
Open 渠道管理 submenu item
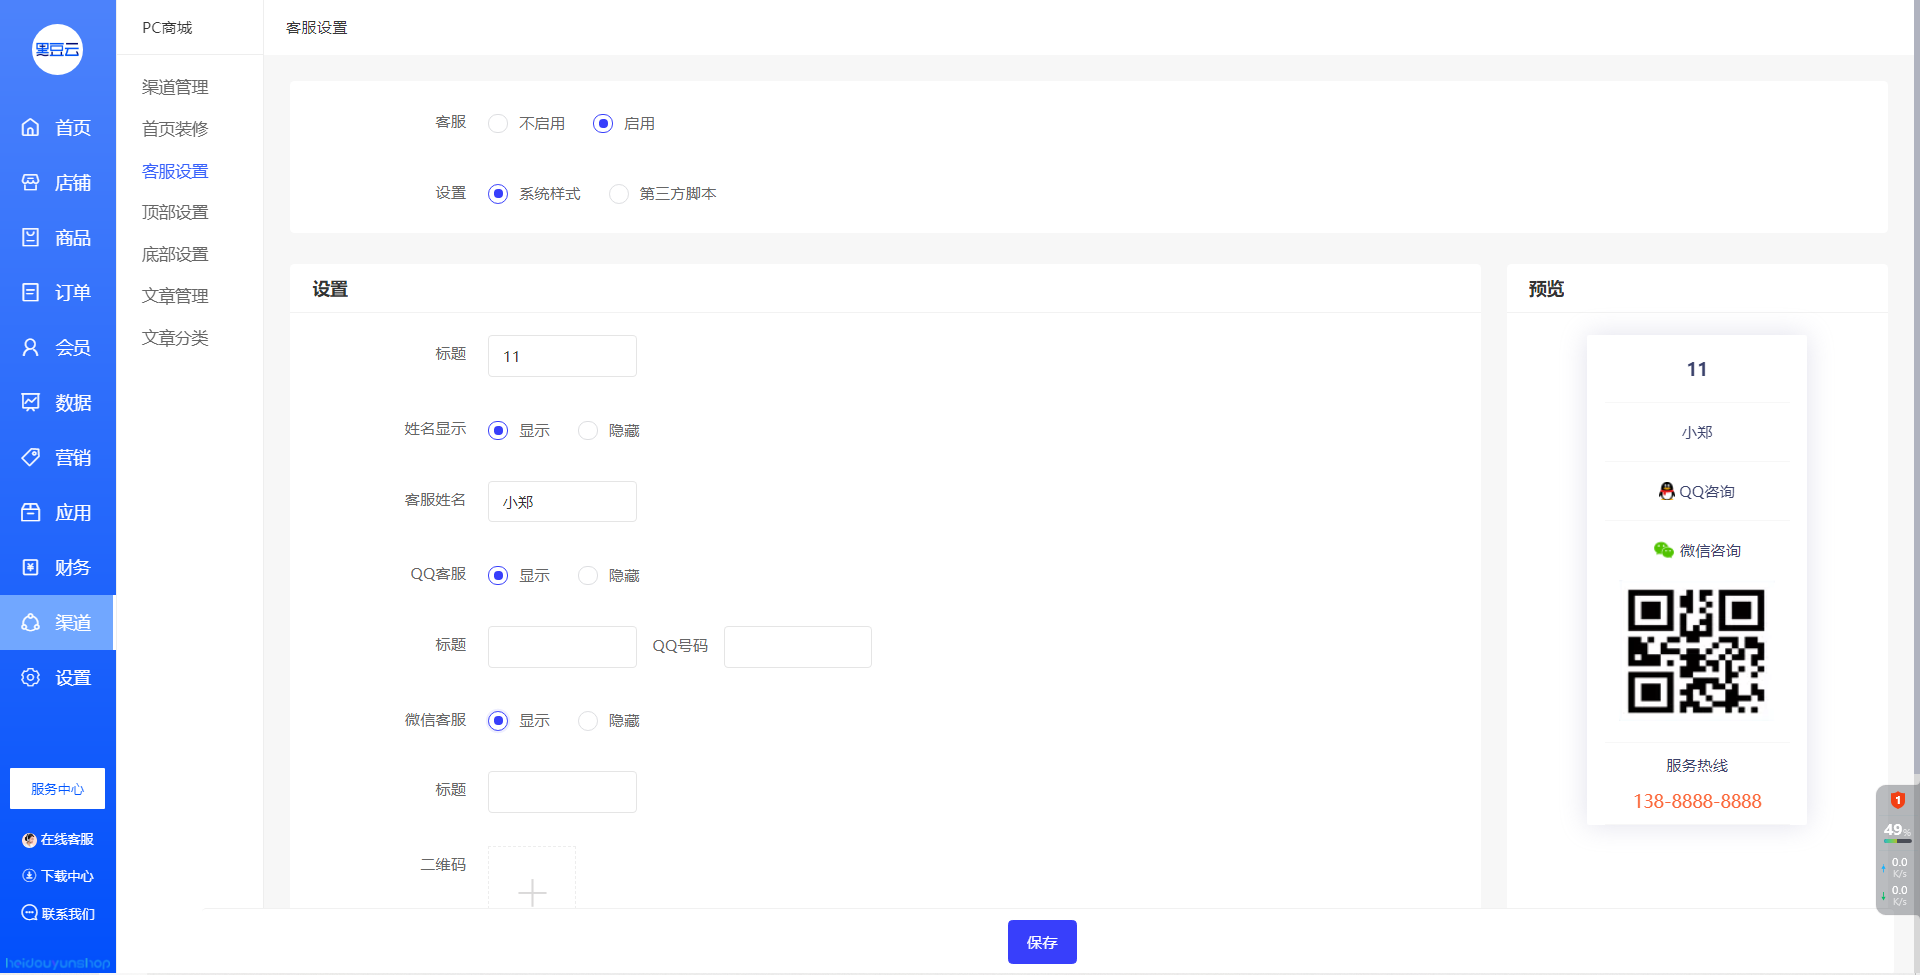[175, 87]
